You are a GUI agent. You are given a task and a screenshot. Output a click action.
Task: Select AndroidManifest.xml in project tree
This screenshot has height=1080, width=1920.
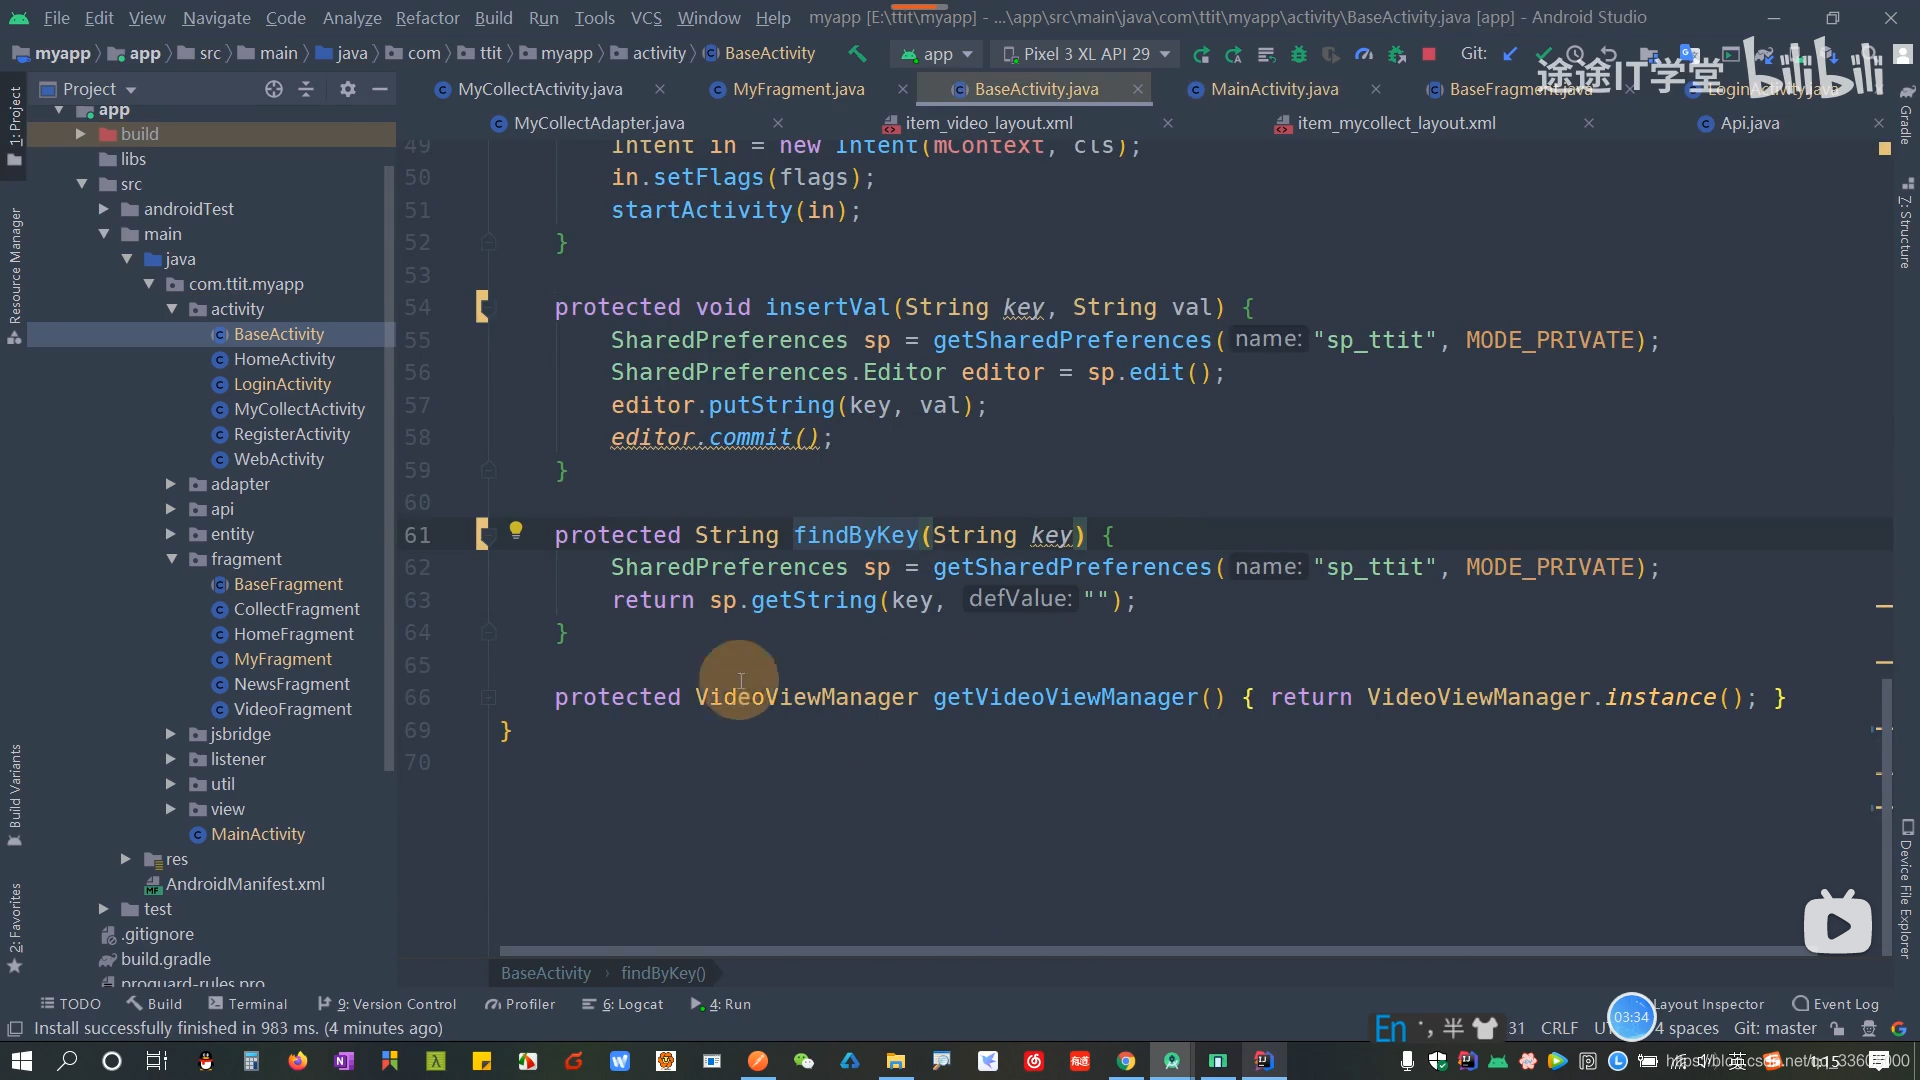tap(245, 884)
